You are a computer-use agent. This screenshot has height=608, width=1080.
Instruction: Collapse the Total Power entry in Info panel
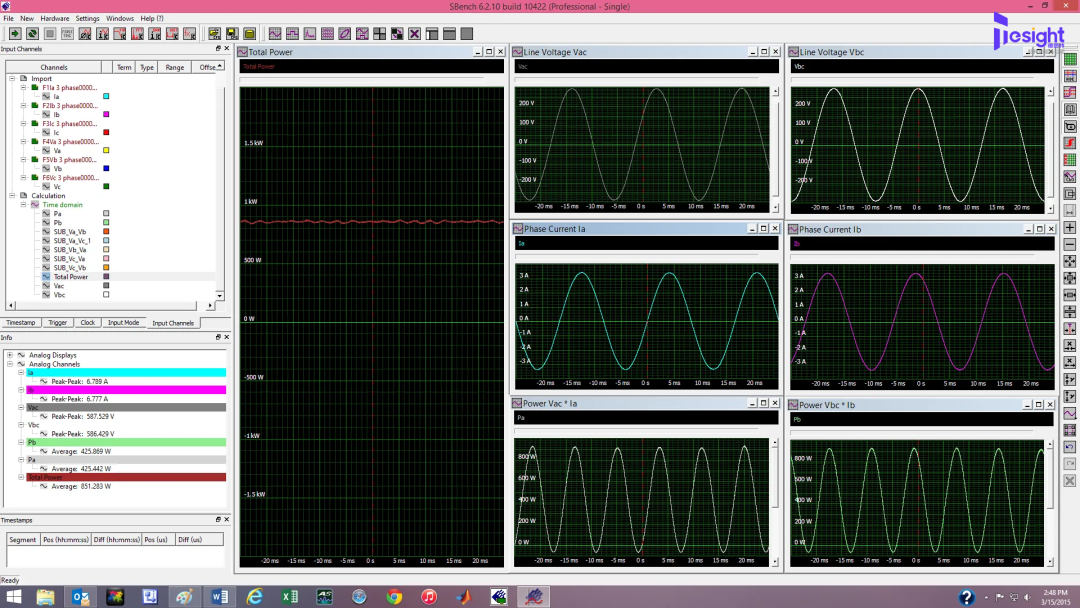(x=21, y=476)
